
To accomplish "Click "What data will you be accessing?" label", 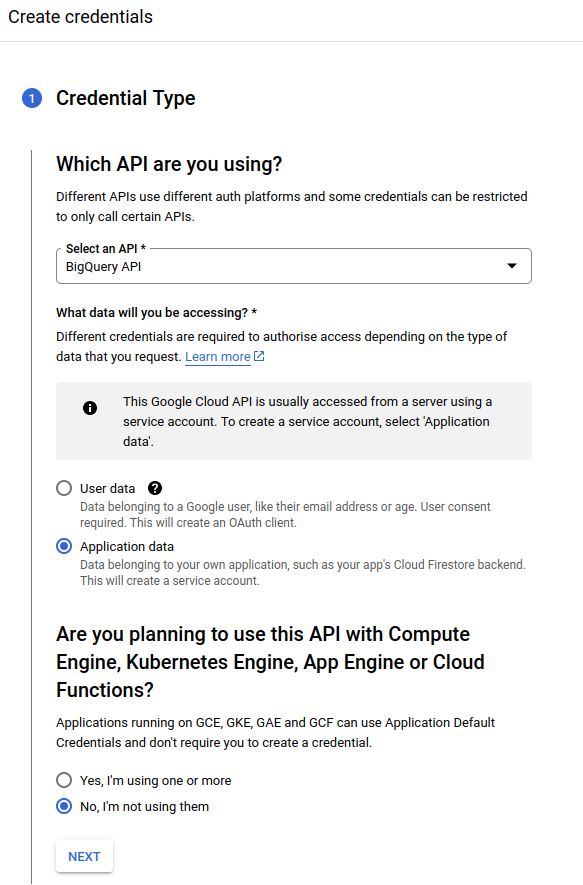I will click(156, 313).
